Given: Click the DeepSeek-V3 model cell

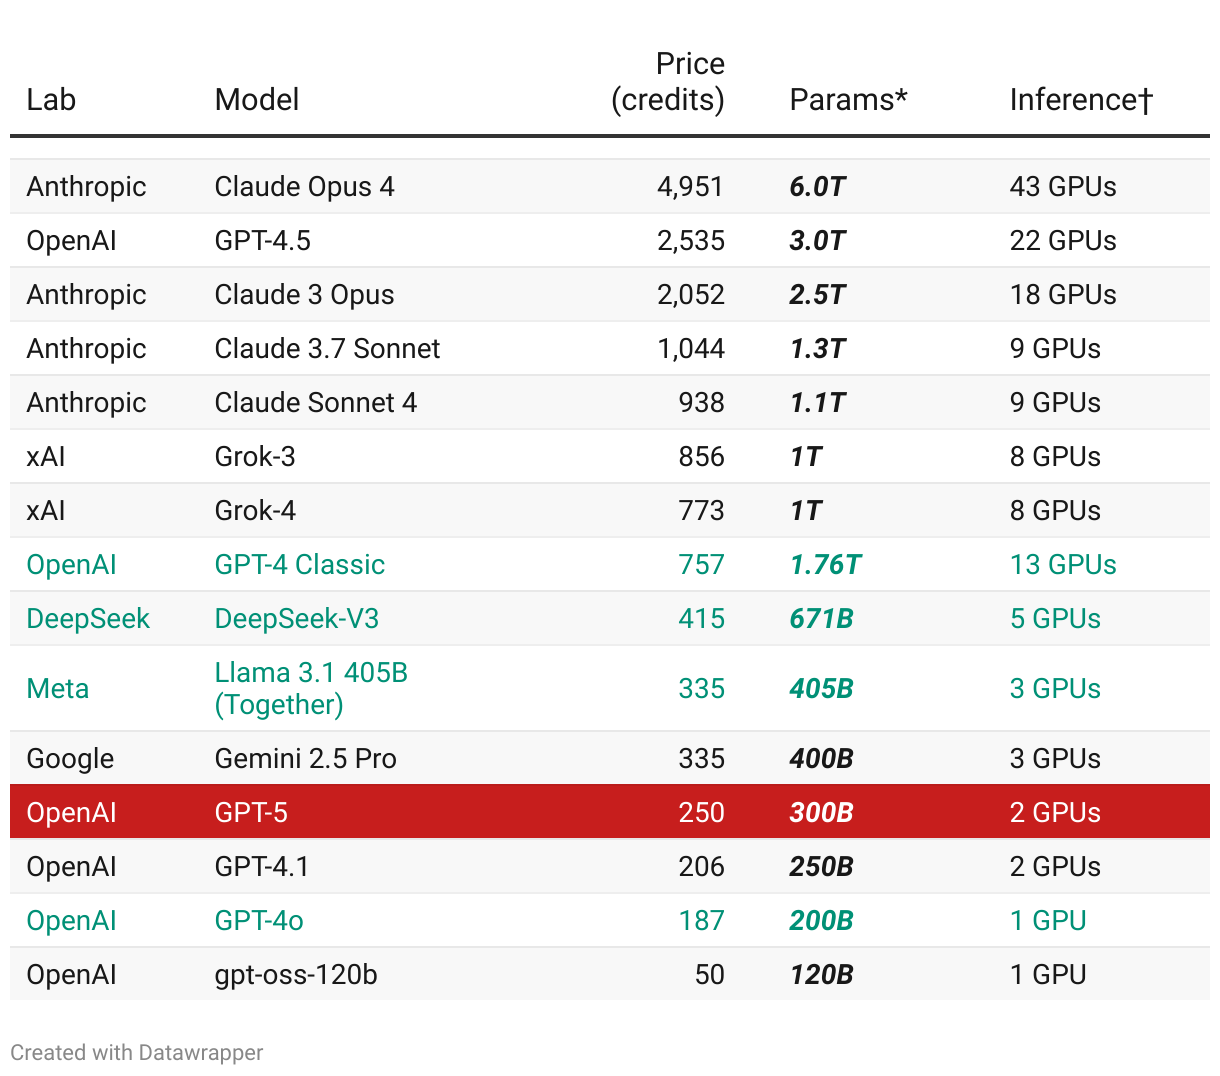Looking at the screenshot, I should 296,619.
